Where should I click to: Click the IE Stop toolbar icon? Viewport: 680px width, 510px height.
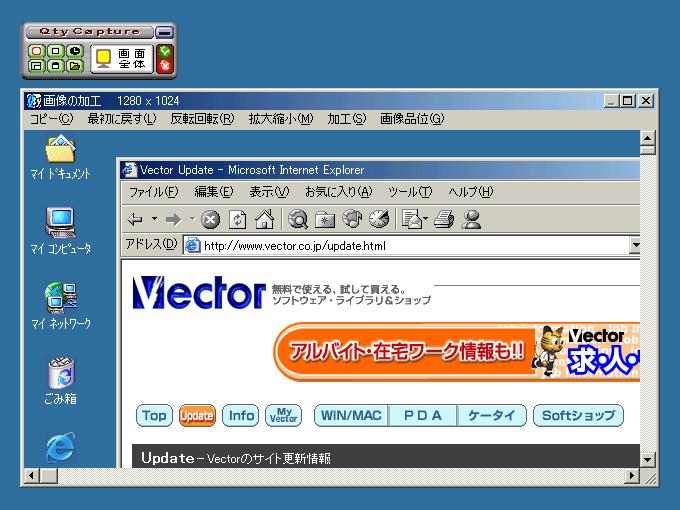(211, 219)
